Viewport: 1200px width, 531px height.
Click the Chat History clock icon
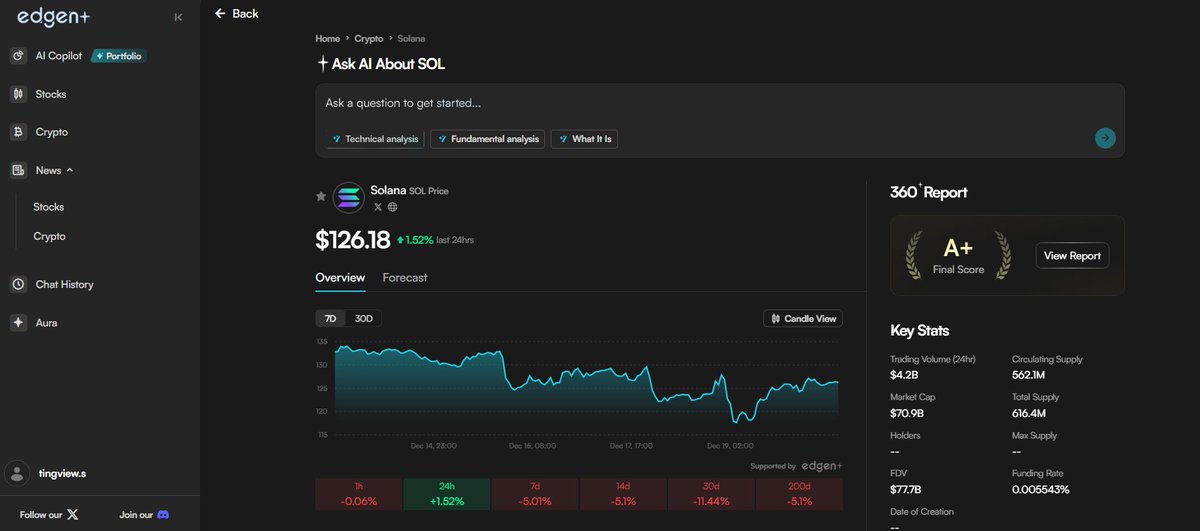tap(17, 284)
